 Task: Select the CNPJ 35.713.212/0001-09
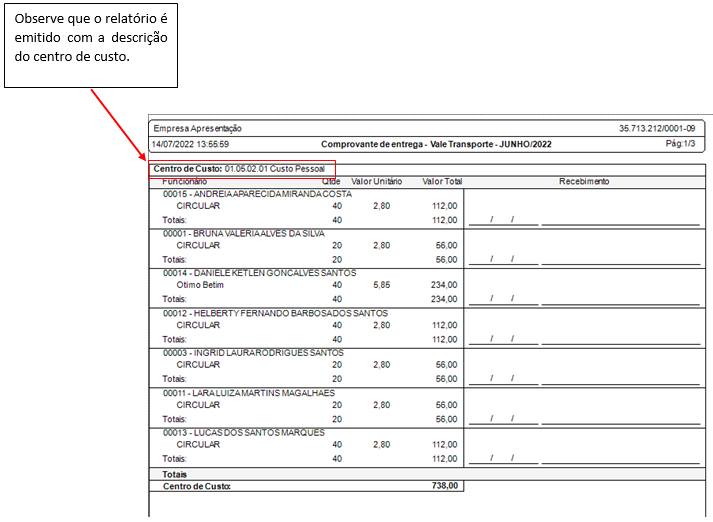pyautogui.click(x=657, y=129)
